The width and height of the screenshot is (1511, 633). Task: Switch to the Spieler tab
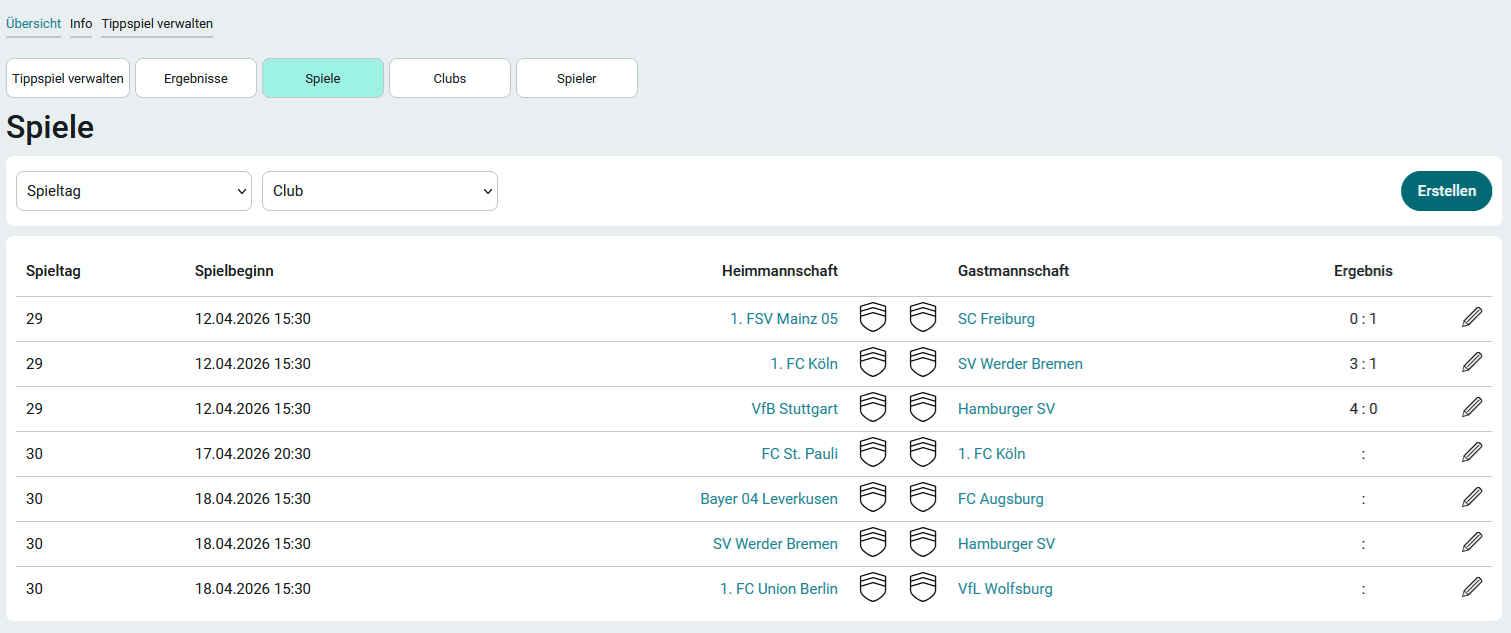pos(577,78)
